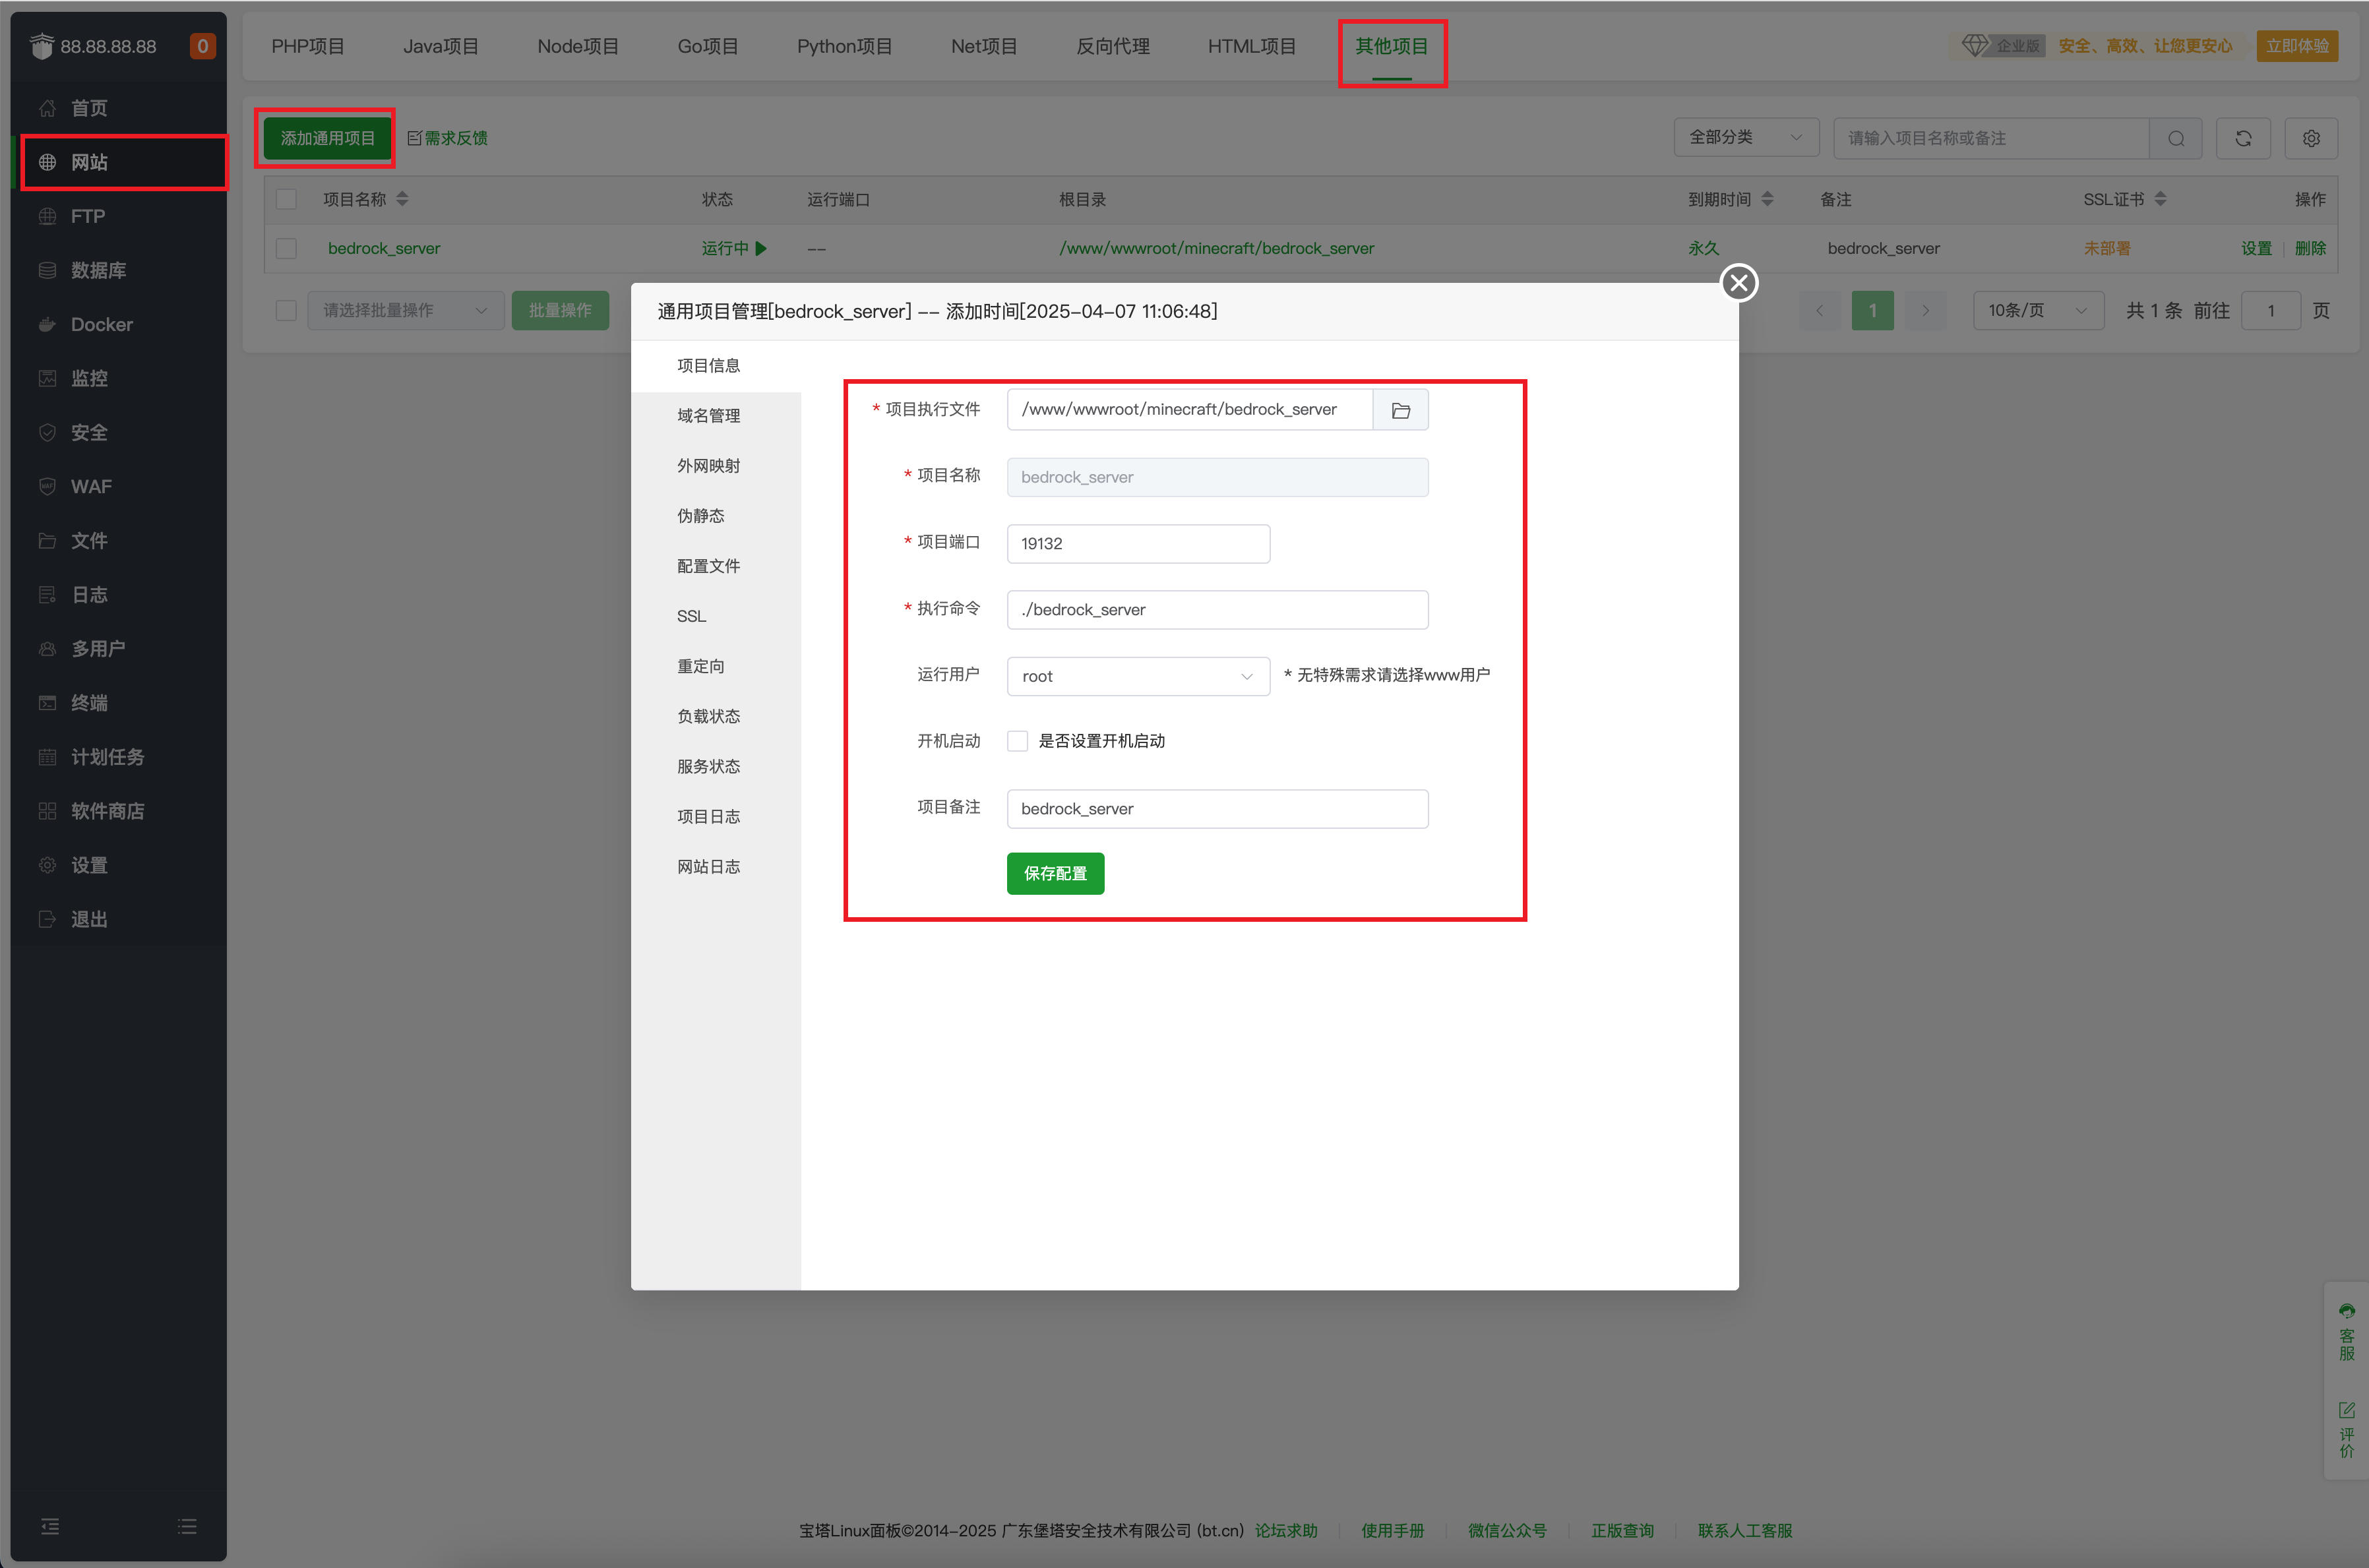Click the 执行命令 input field
This screenshot has width=2369, height=1568.
click(1217, 610)
